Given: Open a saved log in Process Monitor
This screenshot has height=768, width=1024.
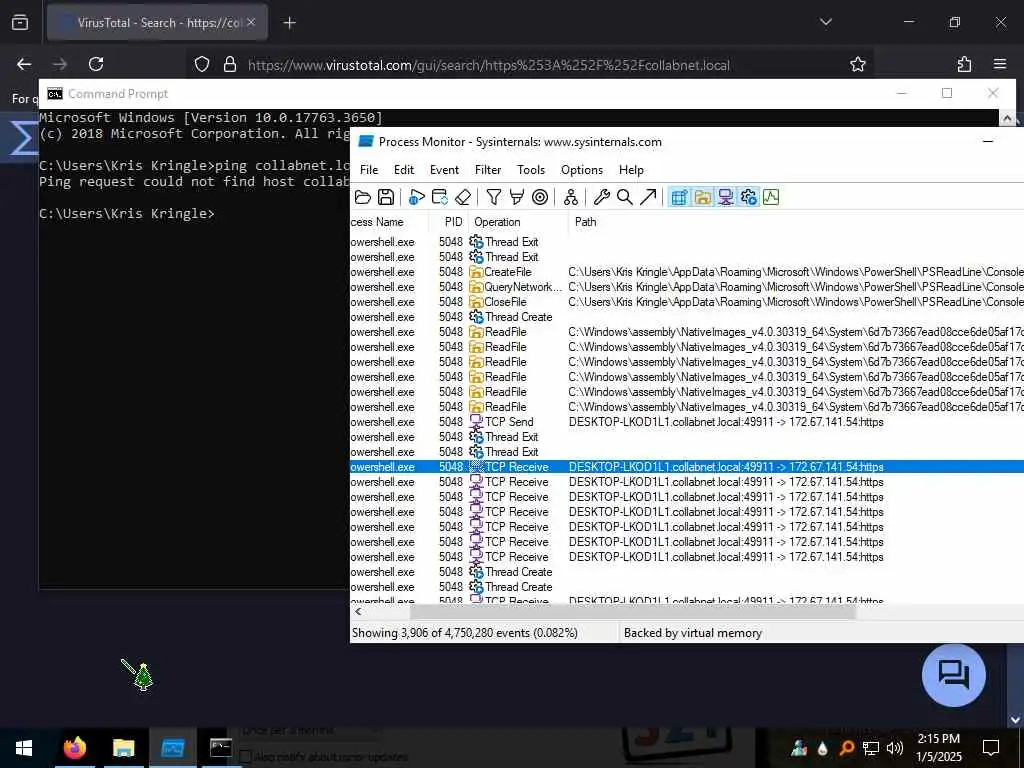Looking at the screenshot, I should 363,197.
